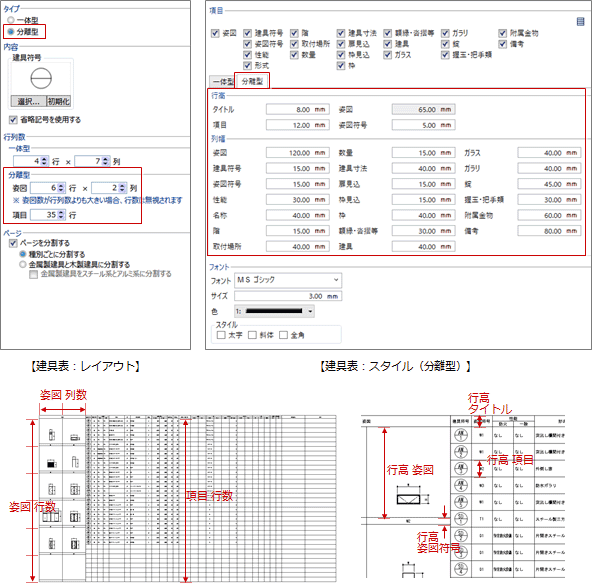Uncheck ページを分割する checkbox
The image size is (592, 588).
point(13,243)
